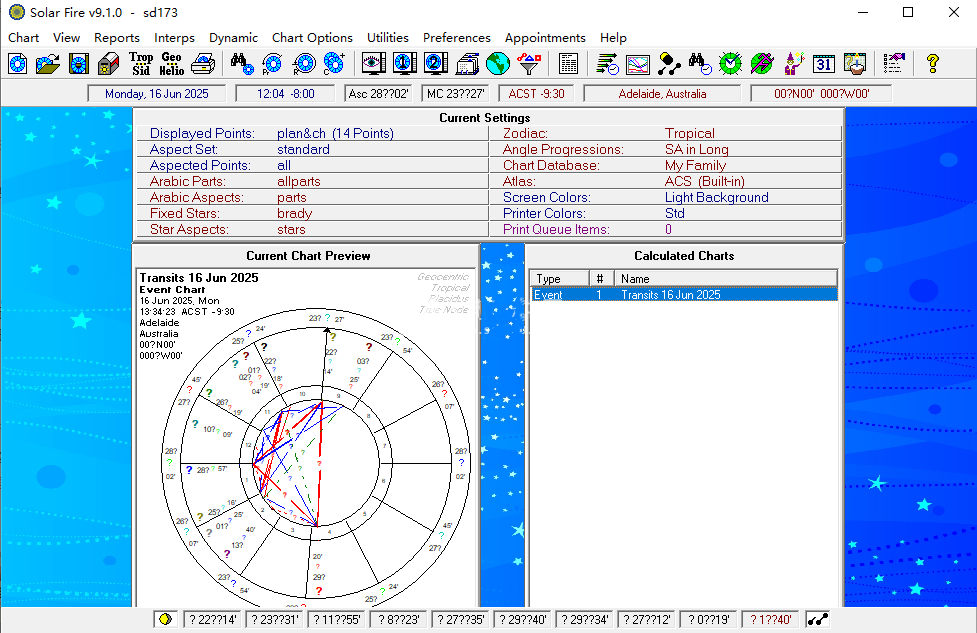This screenshot has width=977, height=633.
Task: Click the yellow question mark help icon
Action: [x=932, y=64]
